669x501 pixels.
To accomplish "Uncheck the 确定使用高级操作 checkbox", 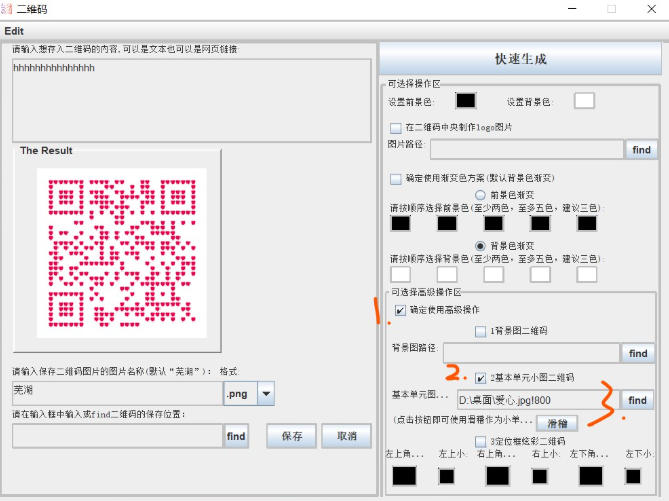I will (x=400, y=310).
